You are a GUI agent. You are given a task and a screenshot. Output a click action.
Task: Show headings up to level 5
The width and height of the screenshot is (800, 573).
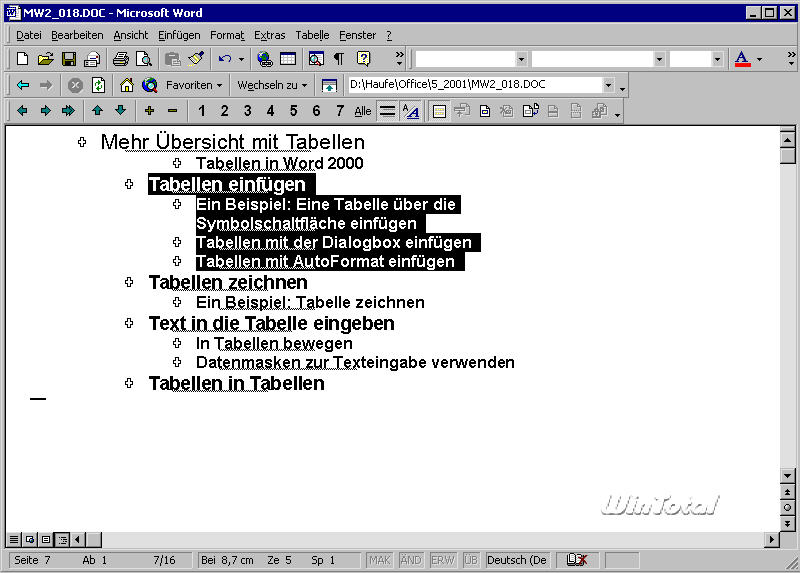[x=293, y=111]
